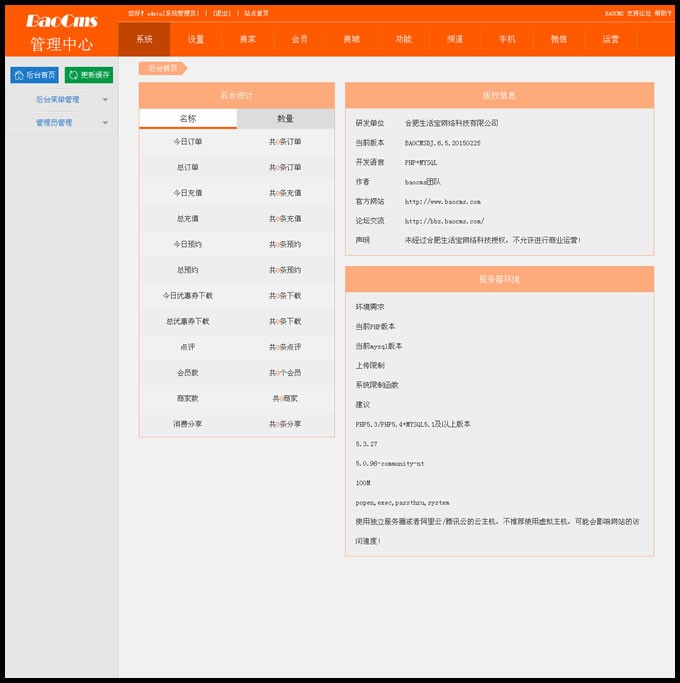
Task: Click the 总优惠券下载 row label
Action: click(188, 321)
